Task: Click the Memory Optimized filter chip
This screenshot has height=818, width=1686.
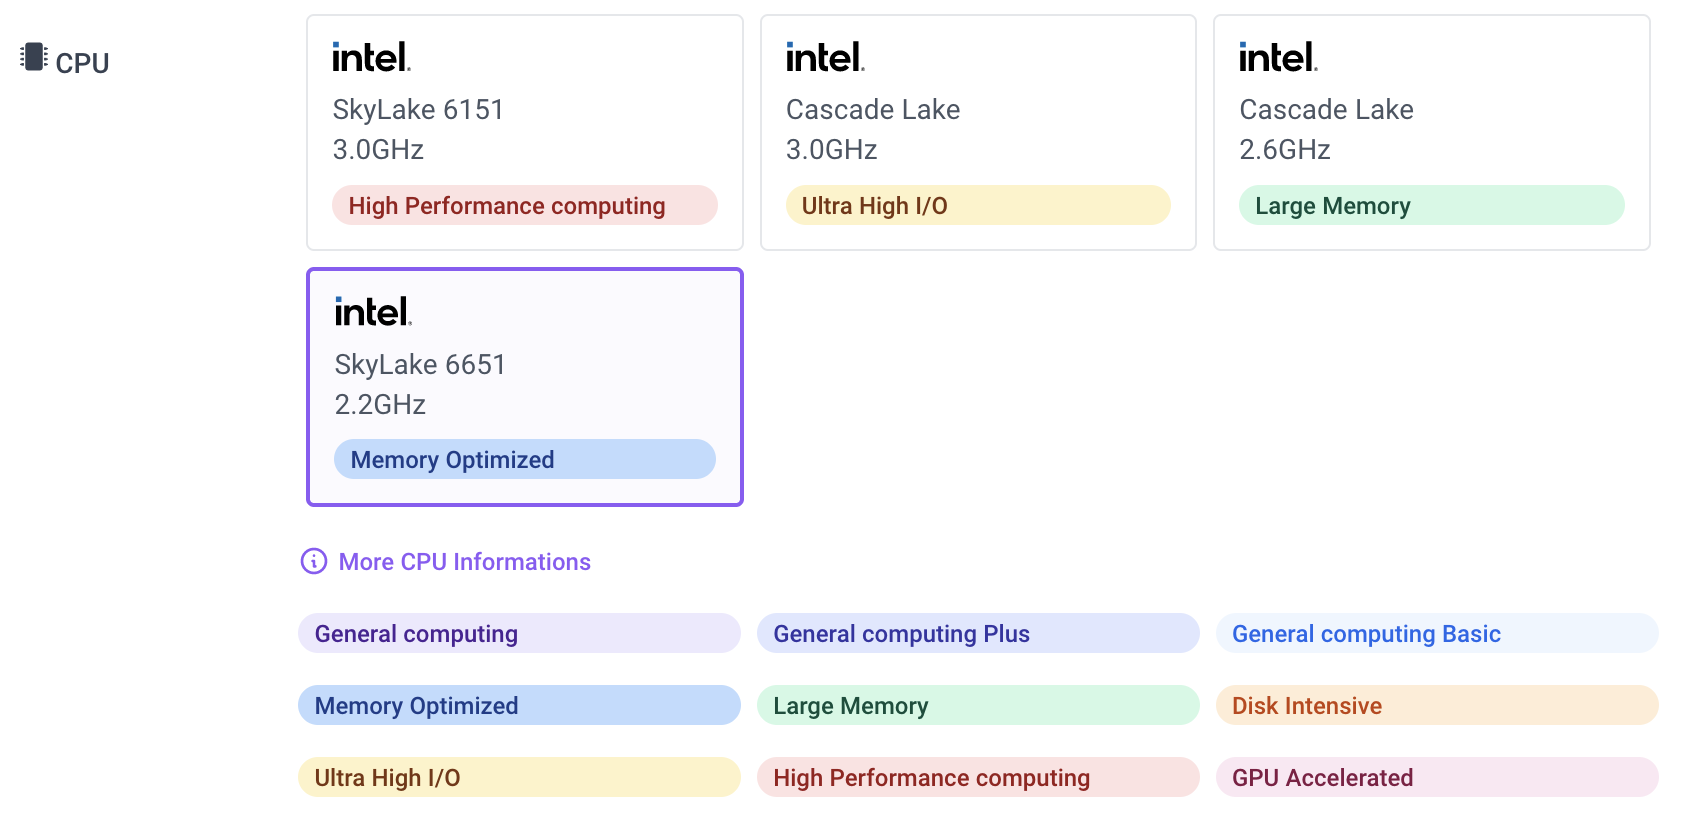Action: pyautogui.click(x=518, y=705)
